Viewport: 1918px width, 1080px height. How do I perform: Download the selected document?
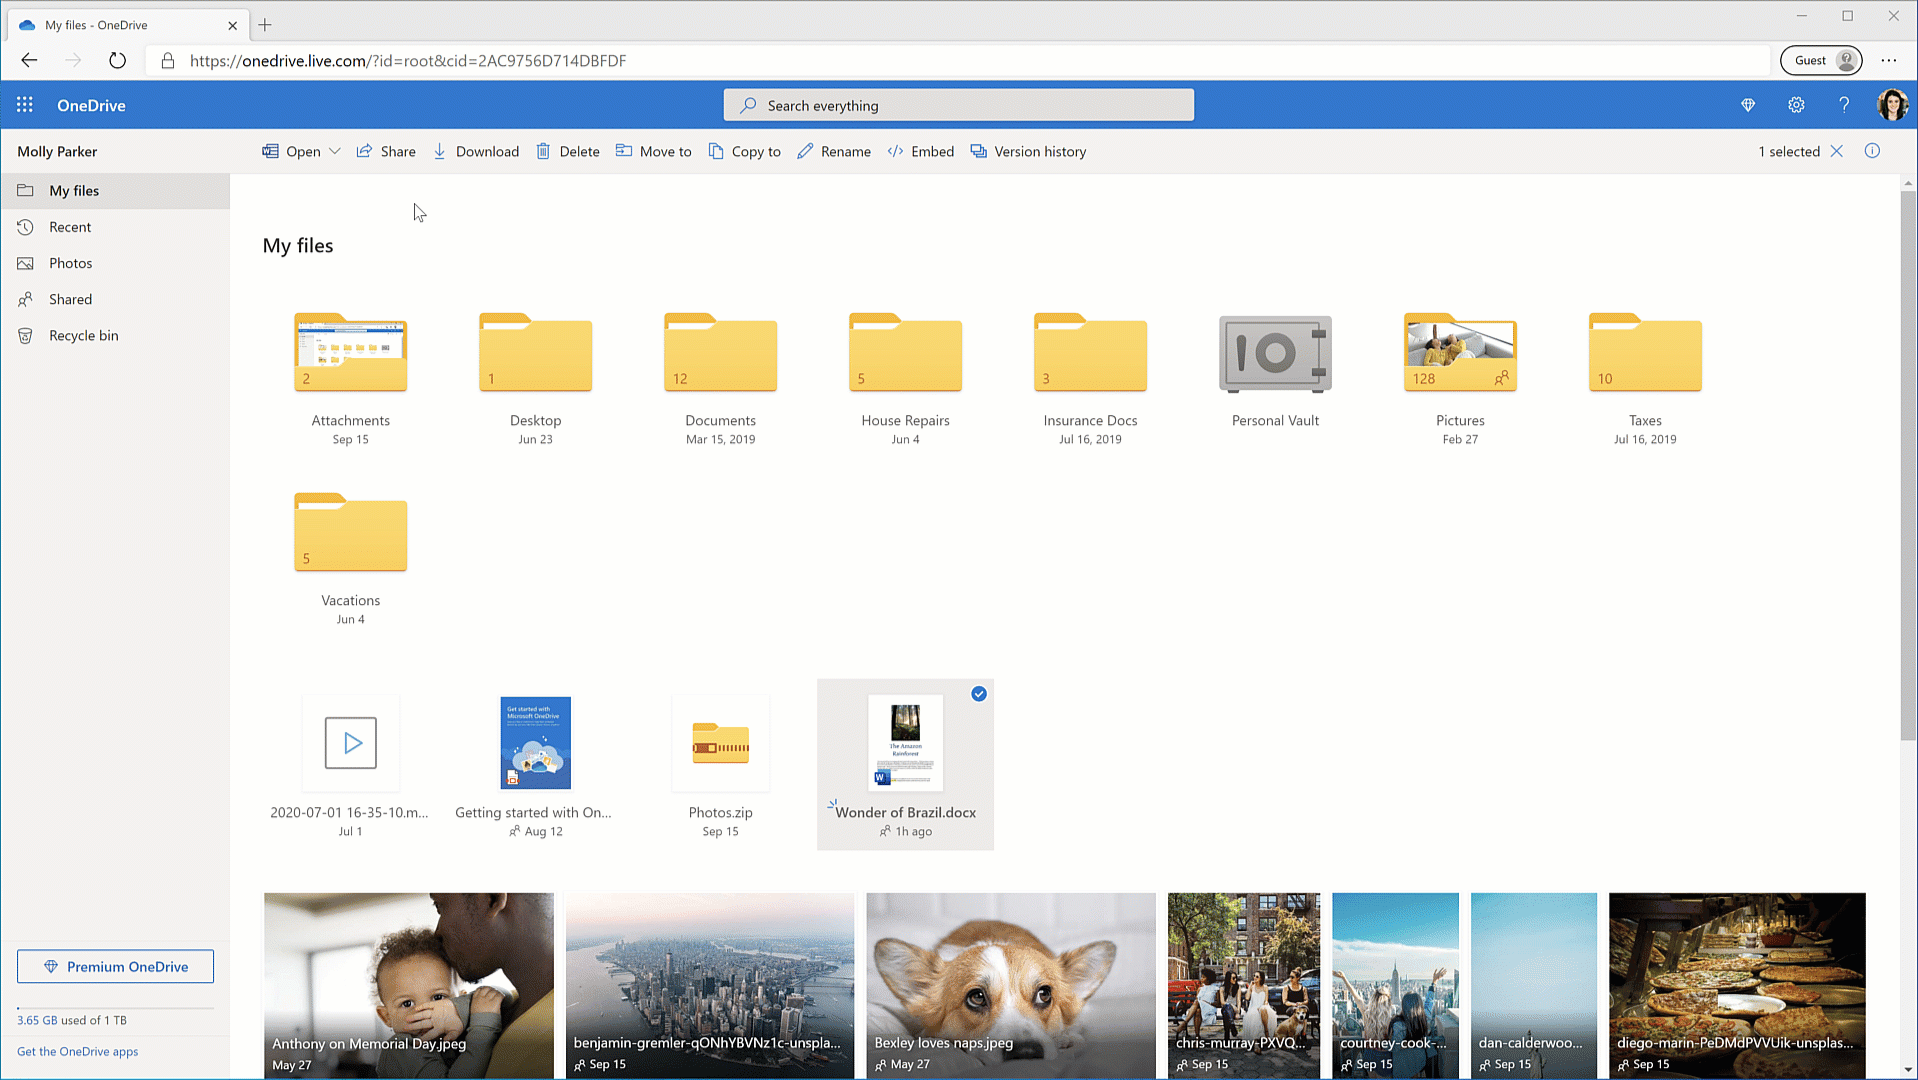(x=476, y=151)
